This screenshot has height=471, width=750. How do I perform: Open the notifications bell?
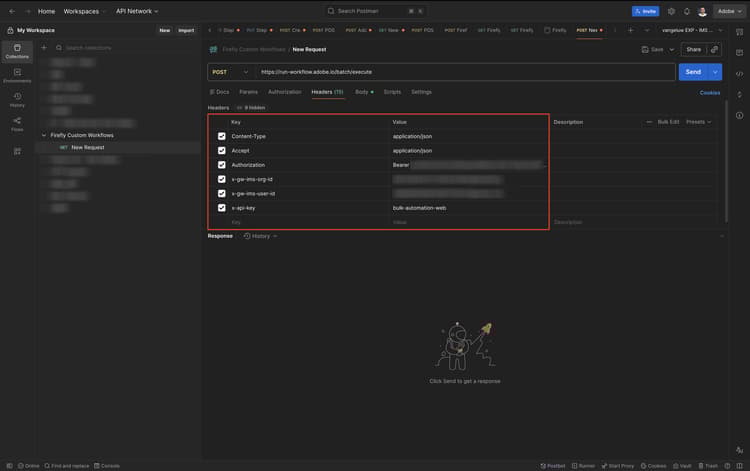(x=686, y=11)
